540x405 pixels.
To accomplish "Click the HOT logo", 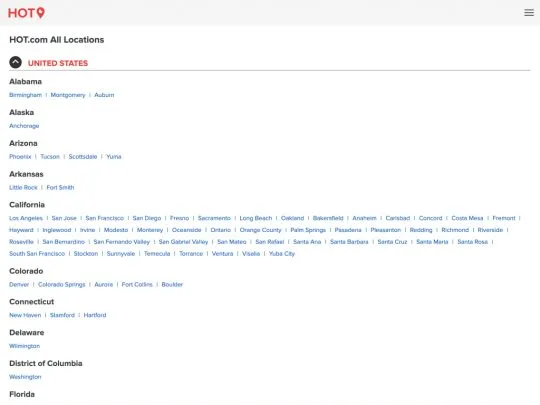I will [26, 13].
